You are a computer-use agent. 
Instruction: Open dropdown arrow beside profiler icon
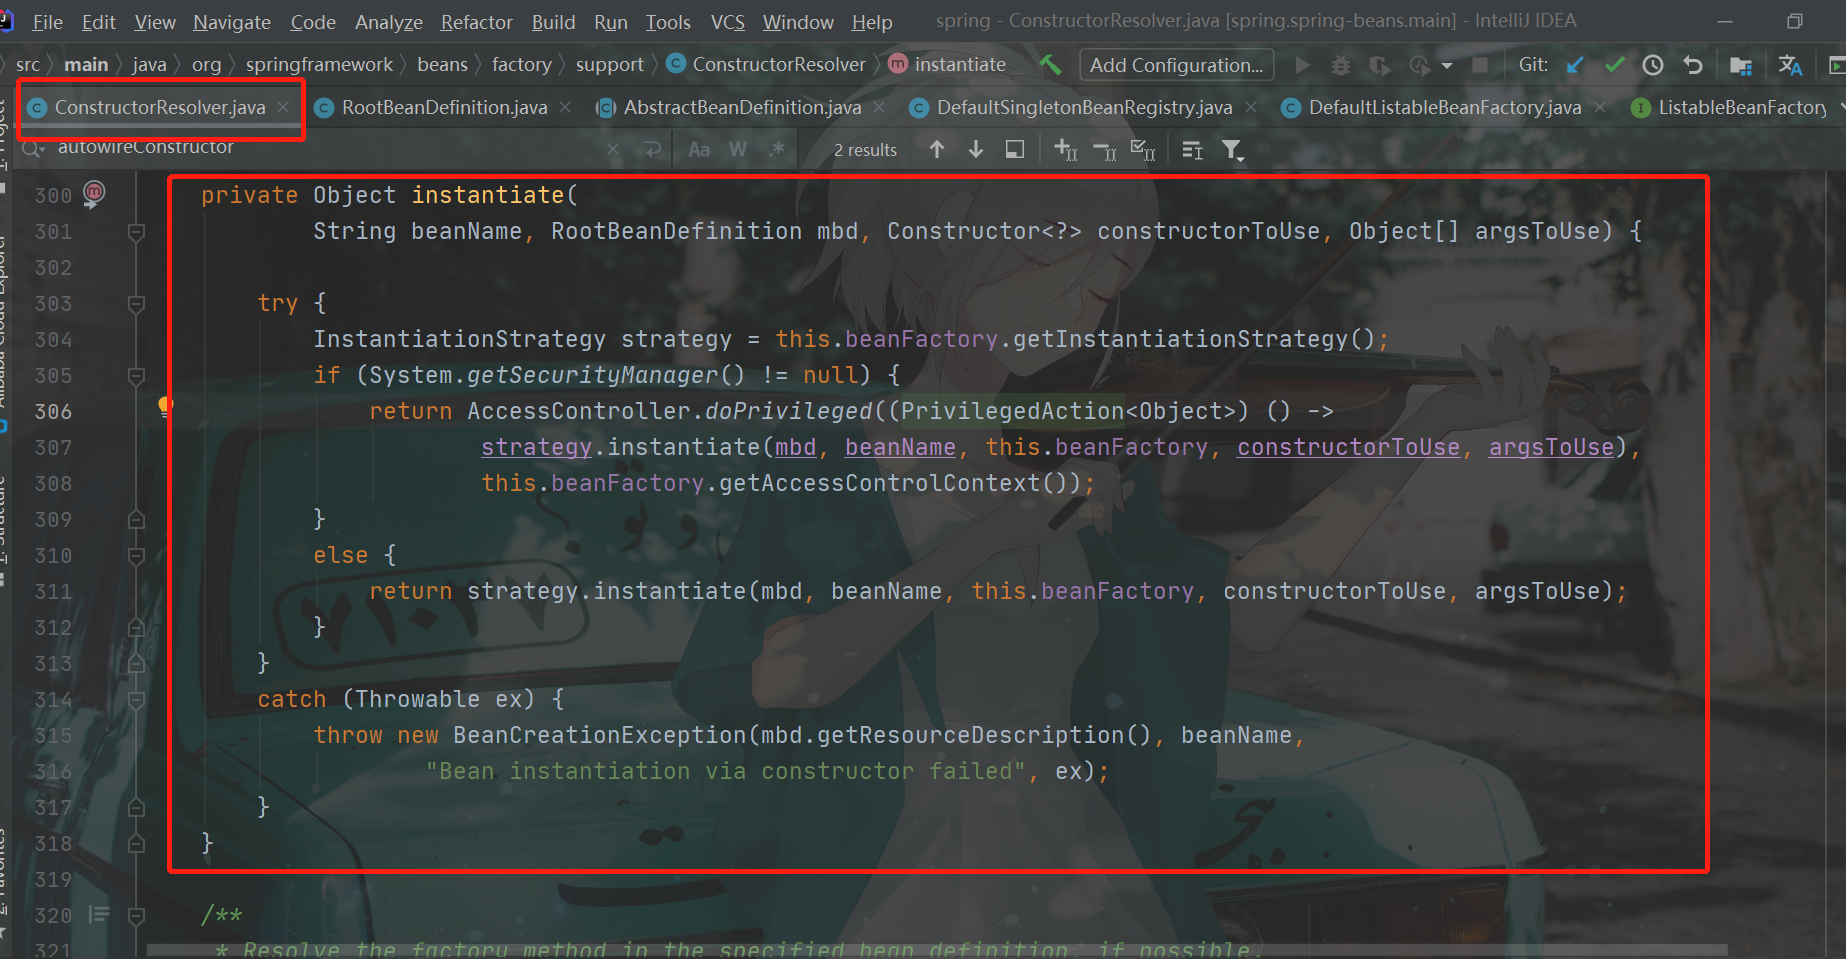1446,66
